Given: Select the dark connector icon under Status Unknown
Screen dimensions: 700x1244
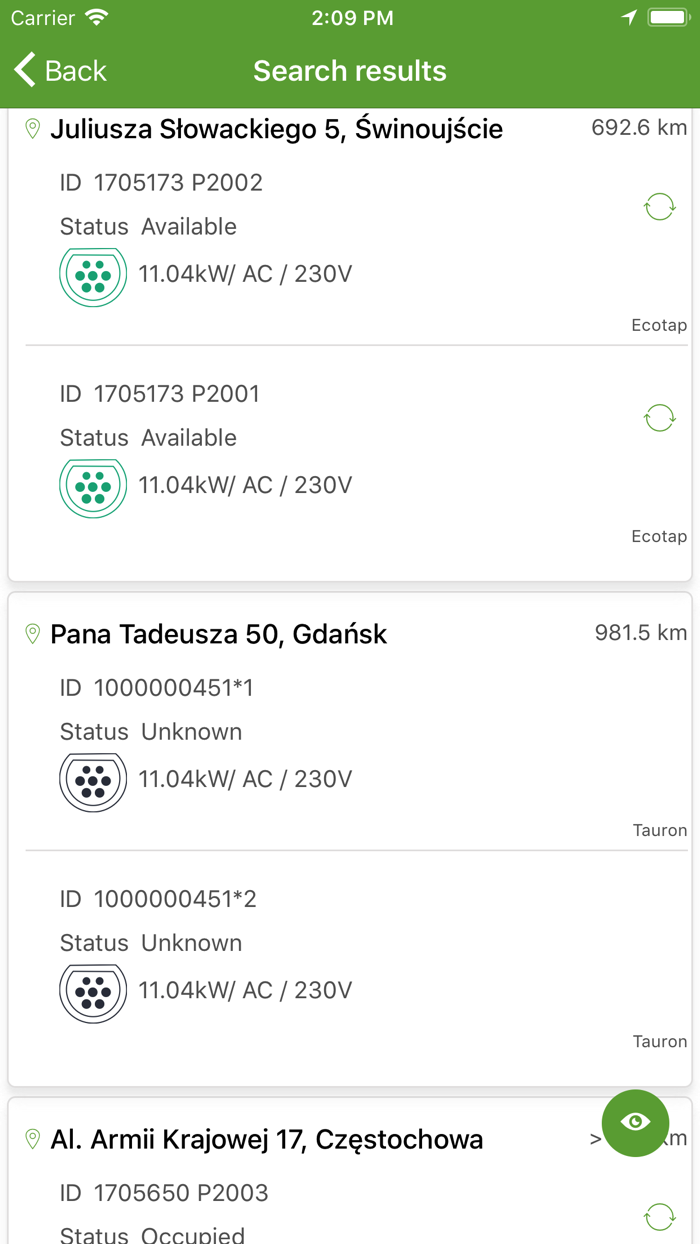Looking at the screenshot, I should click(93, 780).
